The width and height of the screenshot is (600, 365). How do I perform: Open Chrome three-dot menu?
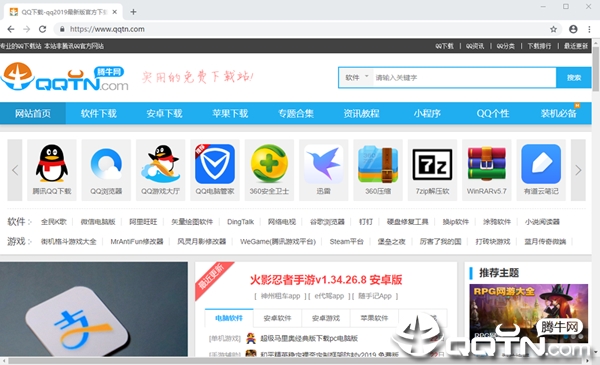pos(589,29)
